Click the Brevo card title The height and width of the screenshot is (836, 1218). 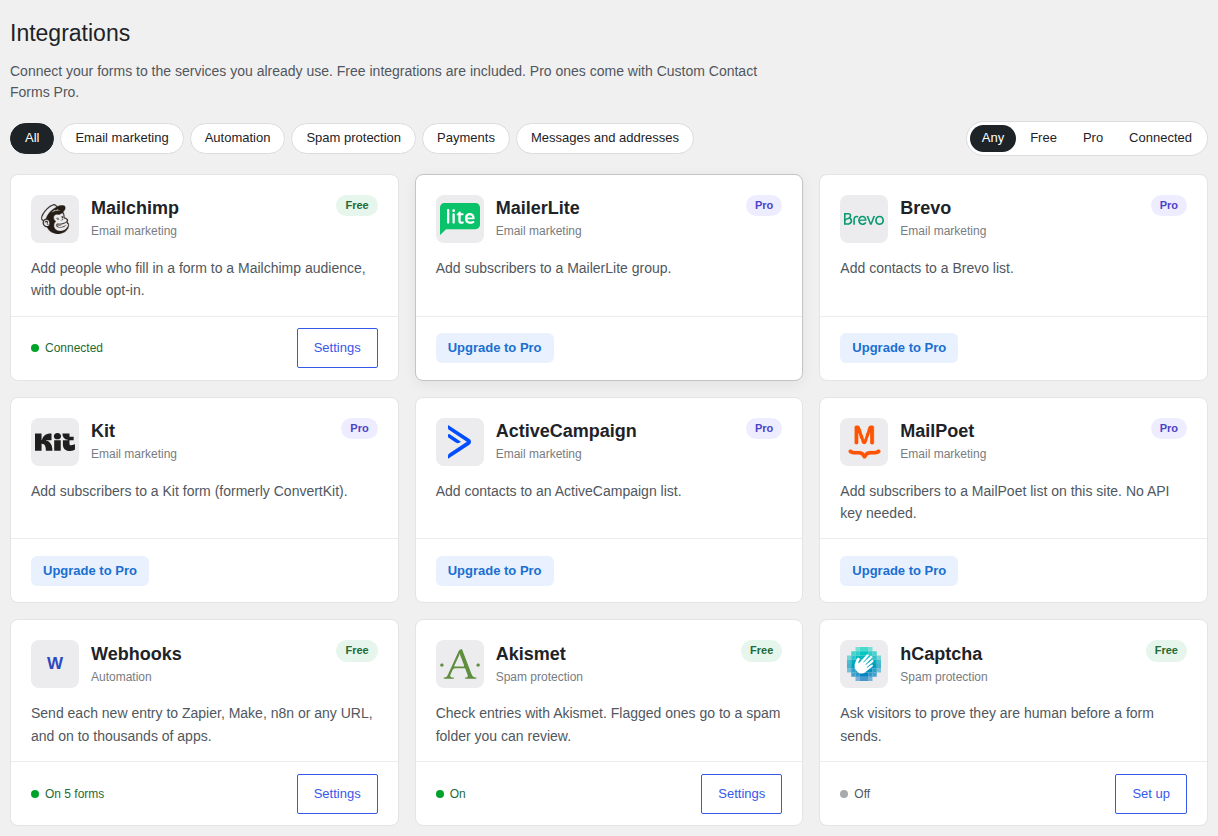click(x=926, y=208)
